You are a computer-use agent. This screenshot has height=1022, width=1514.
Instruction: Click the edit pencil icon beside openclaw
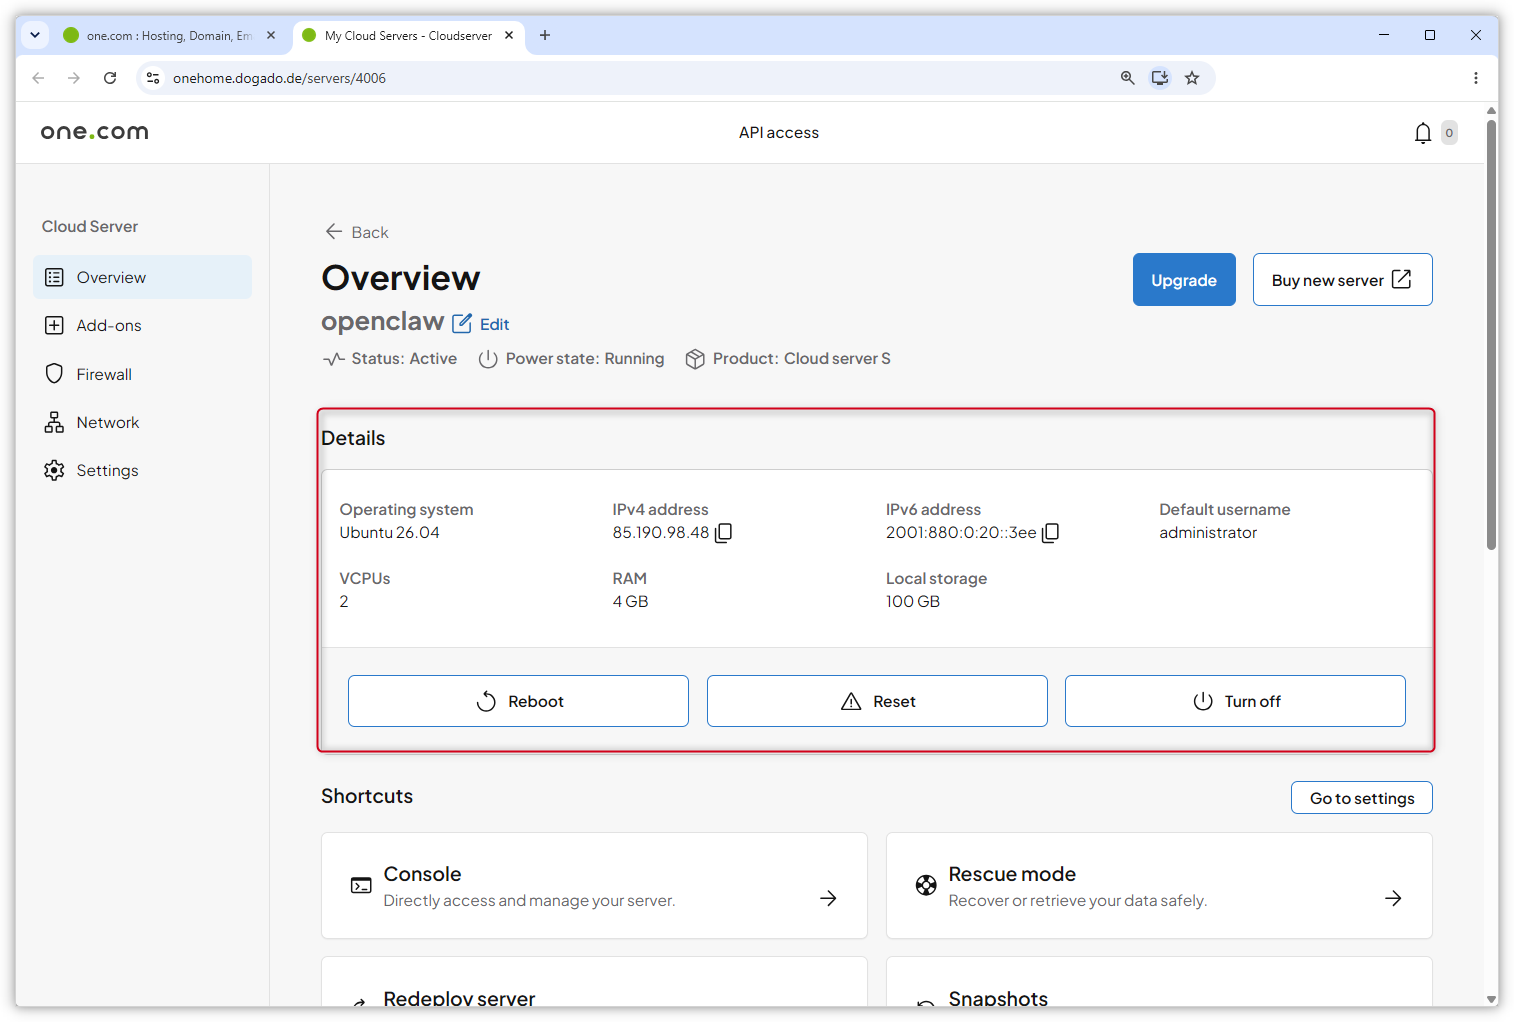(x=462, y=323)
